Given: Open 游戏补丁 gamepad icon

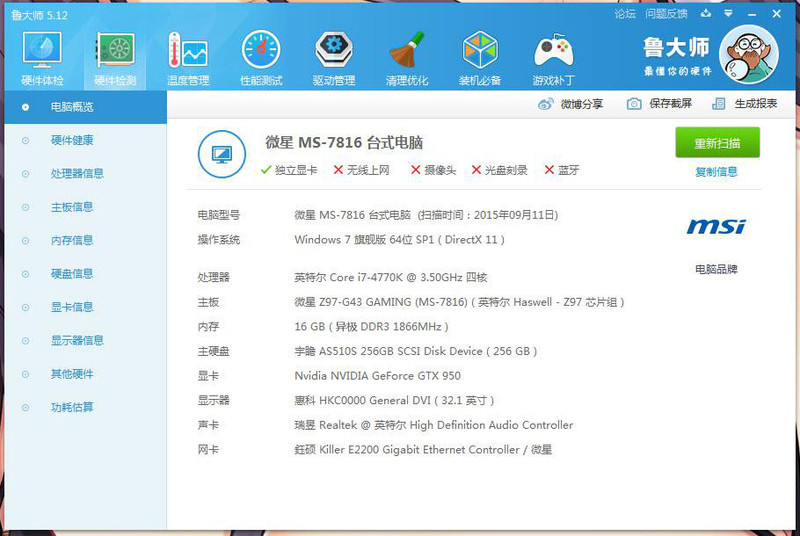Looking at the screenshot, I should (x=554, y=58).
